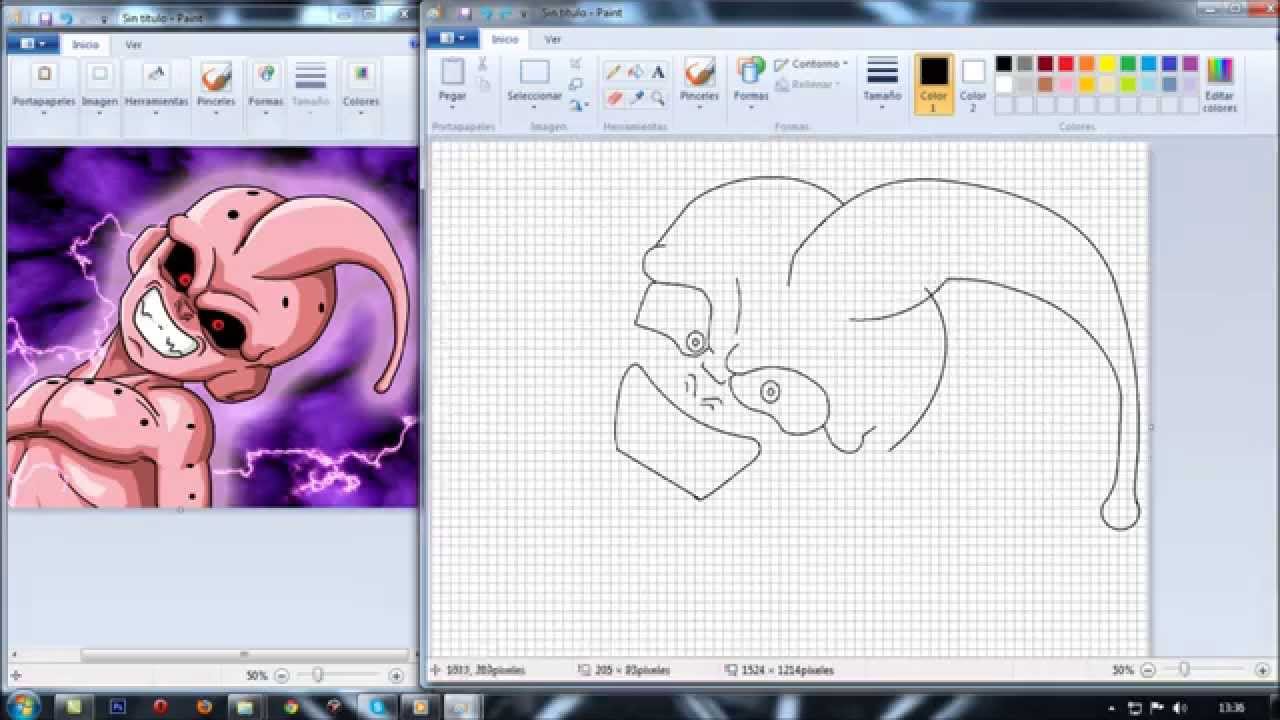The height and width of the screenshot is (720, 1280).
Task: Select the Color 2 button
Action: [973, 84]
